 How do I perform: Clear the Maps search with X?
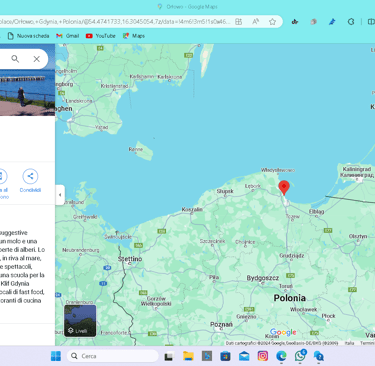click(x=37, y=59)
